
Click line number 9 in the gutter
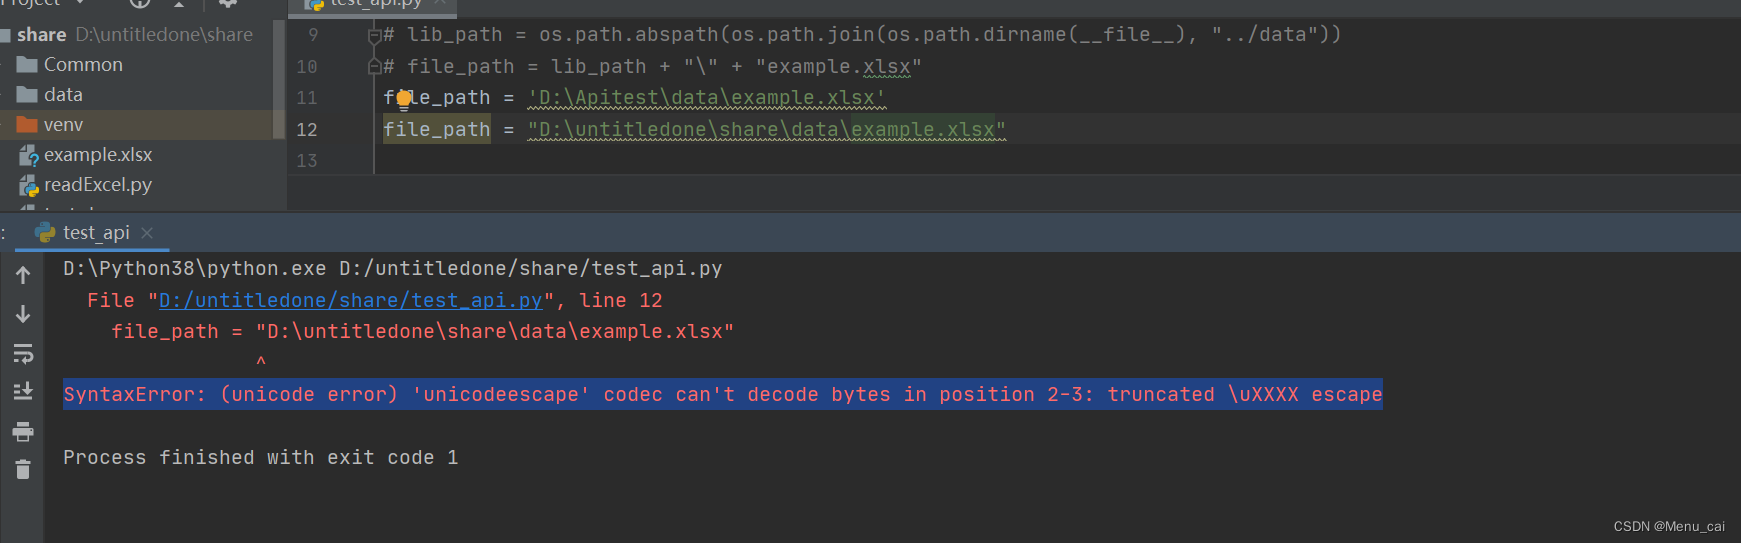point(313,34)
